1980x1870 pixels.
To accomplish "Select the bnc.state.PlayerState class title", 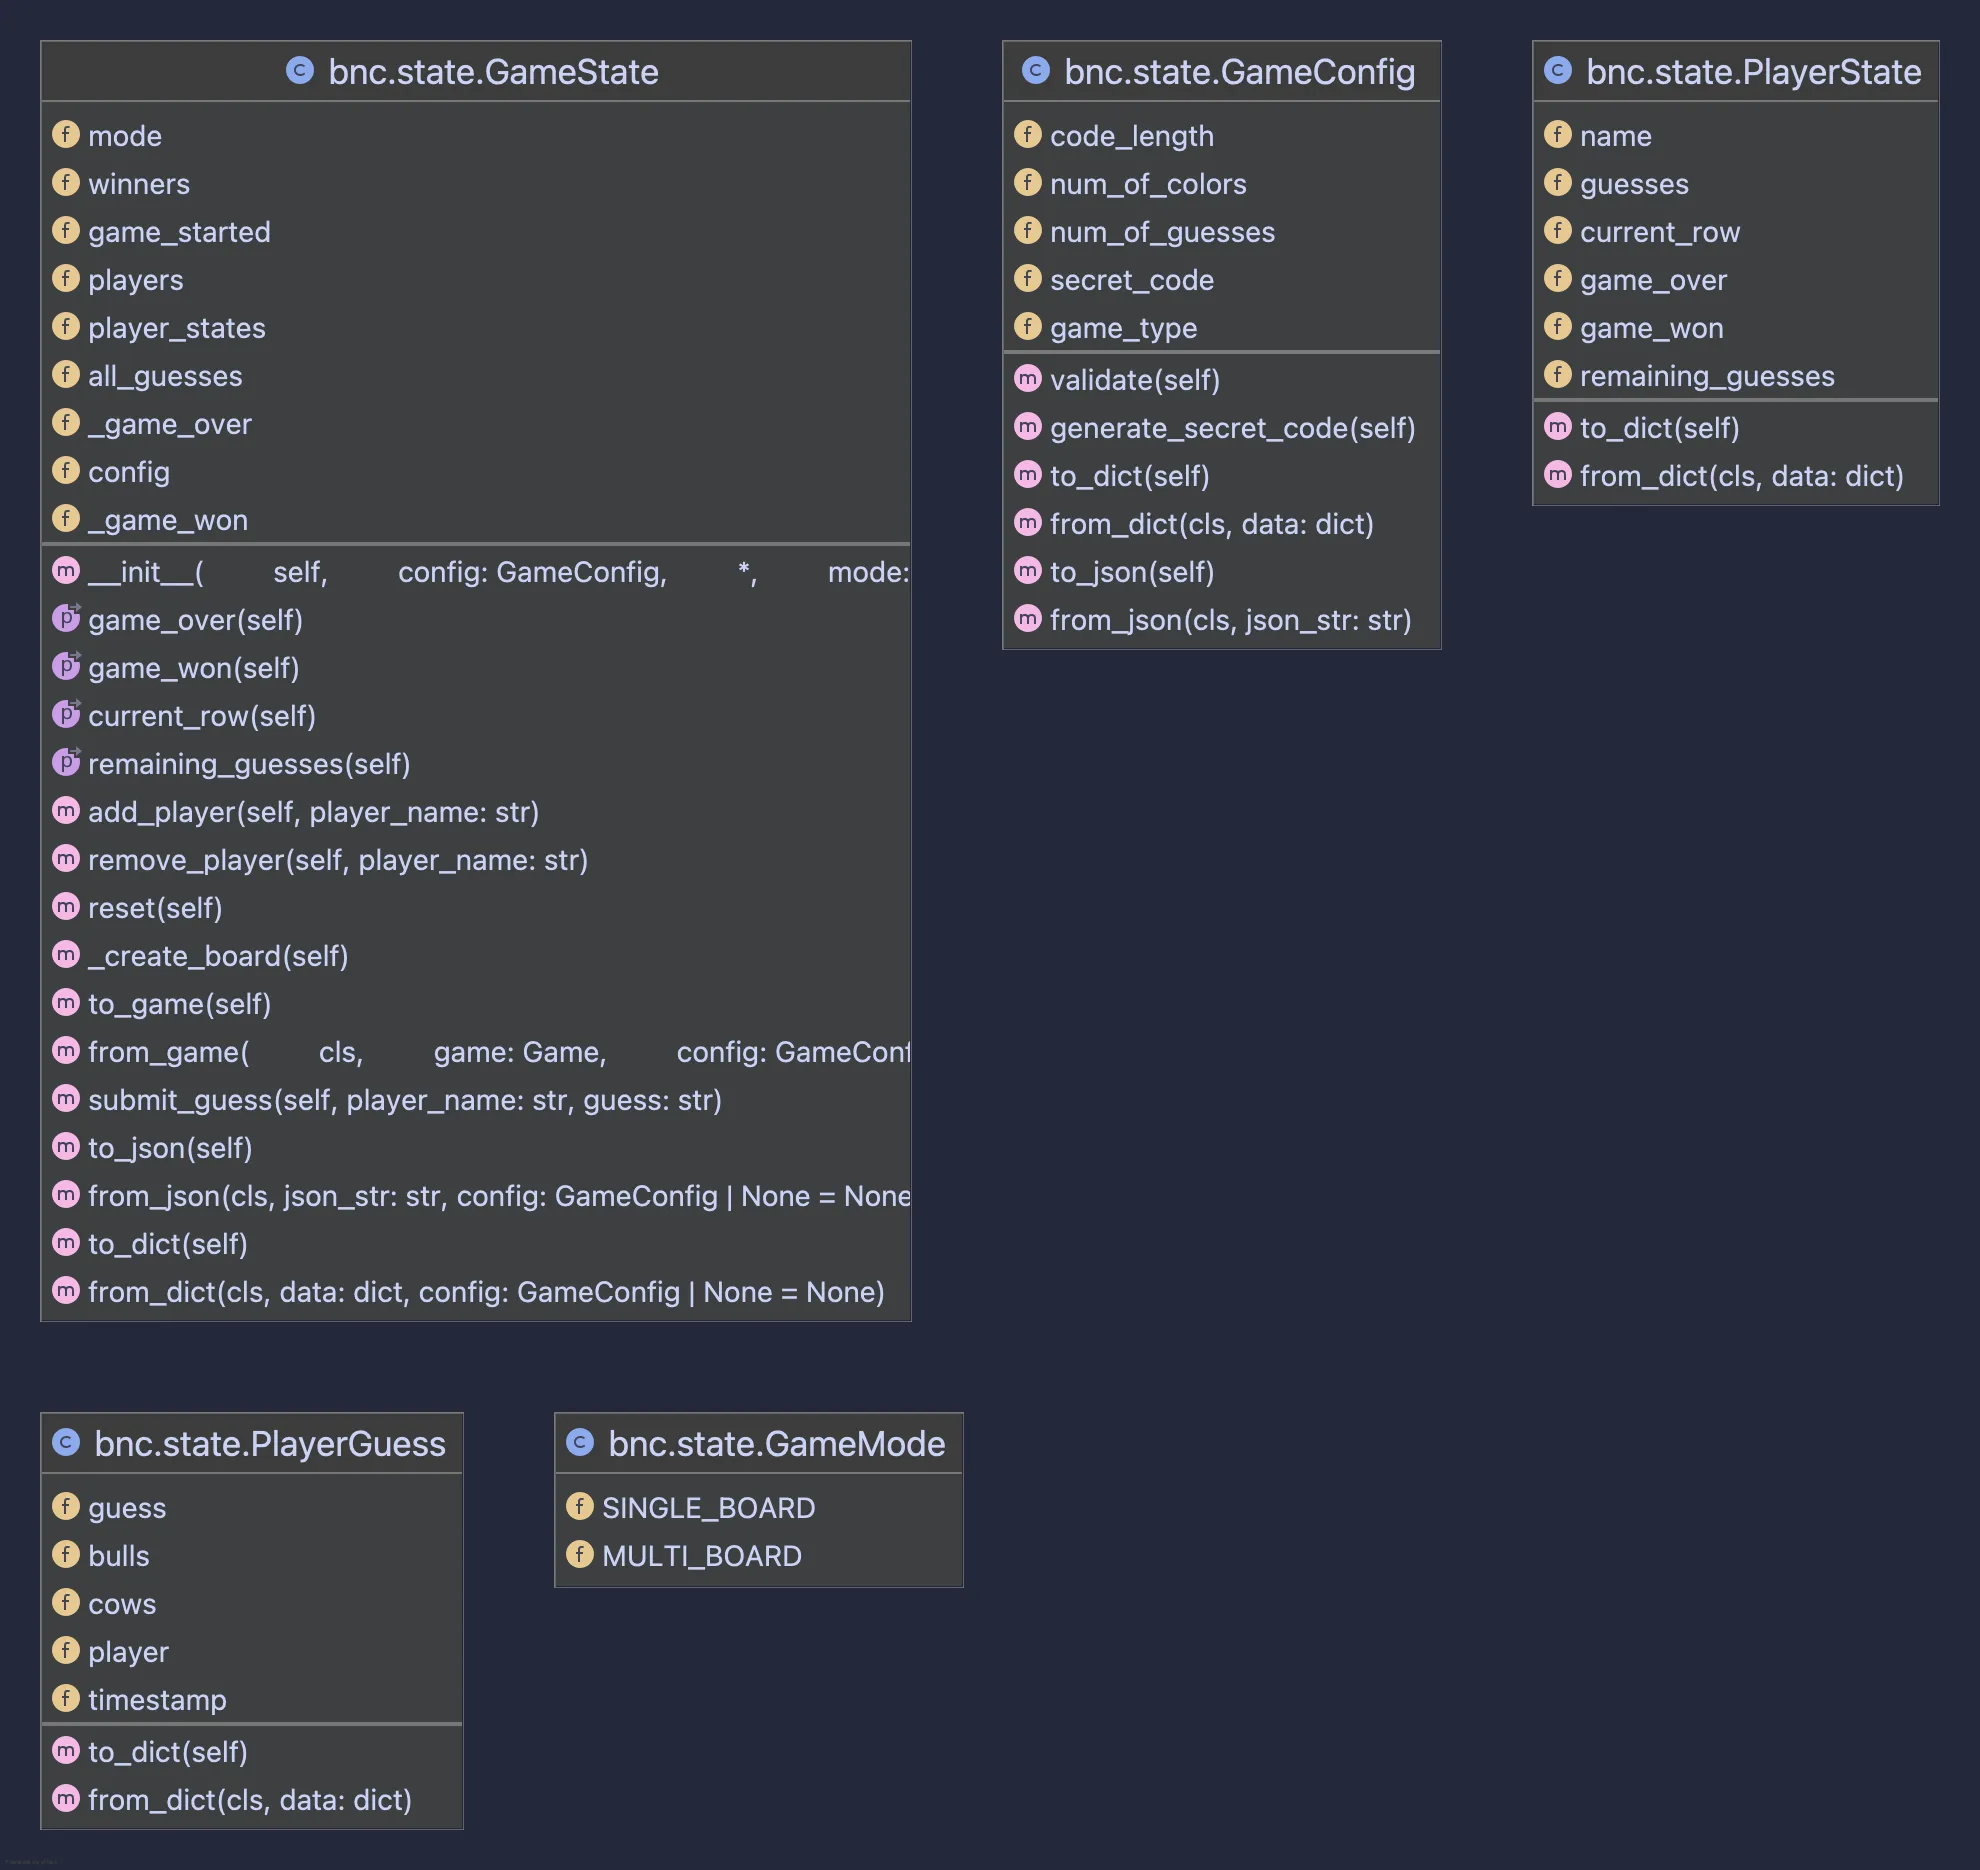I will (1754, 72).
